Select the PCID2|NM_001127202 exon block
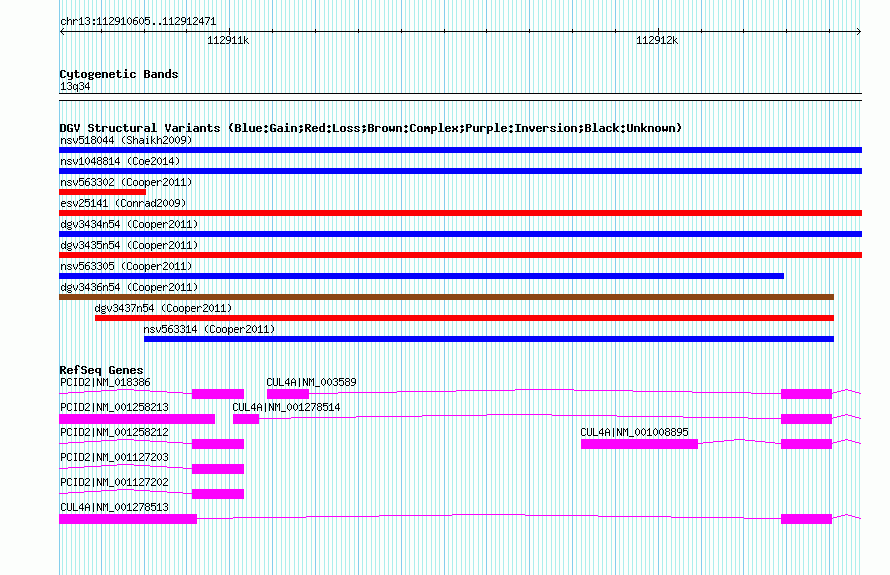 pyautogui.click(x=218, y=494)
